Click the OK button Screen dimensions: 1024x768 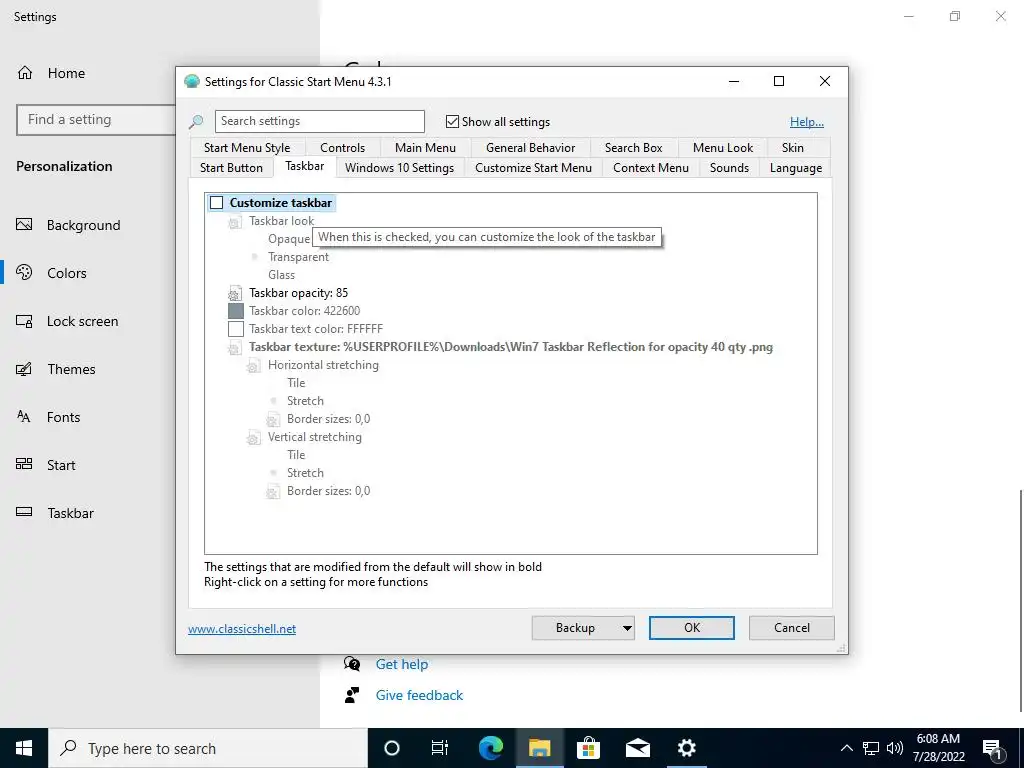point(692,628)
